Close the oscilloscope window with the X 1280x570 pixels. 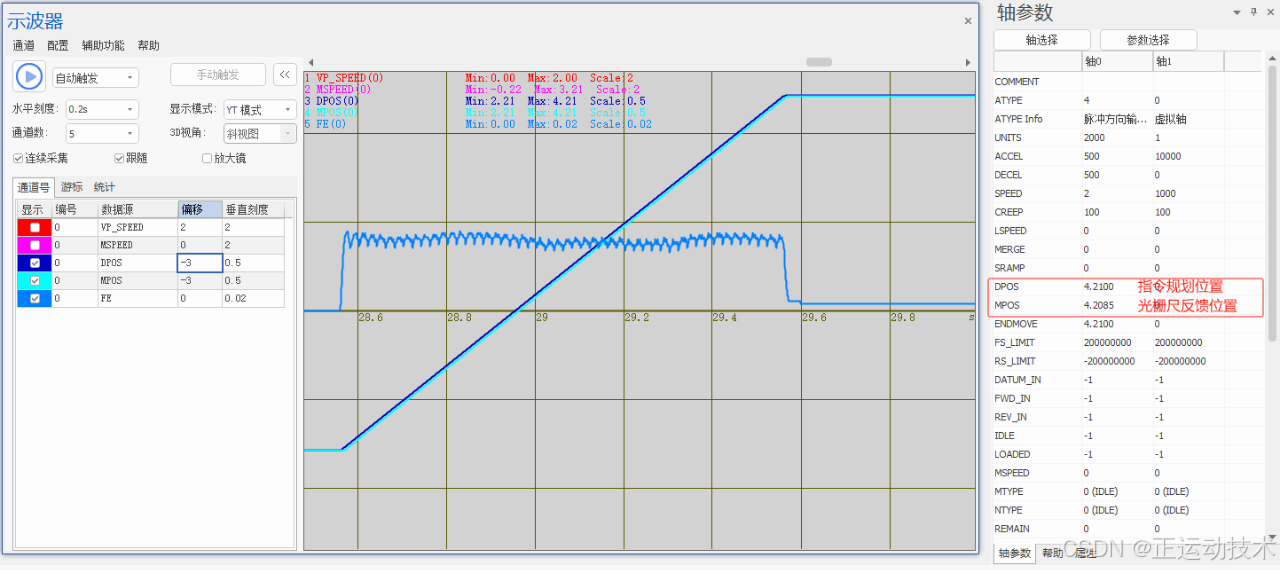click(967, 21)
